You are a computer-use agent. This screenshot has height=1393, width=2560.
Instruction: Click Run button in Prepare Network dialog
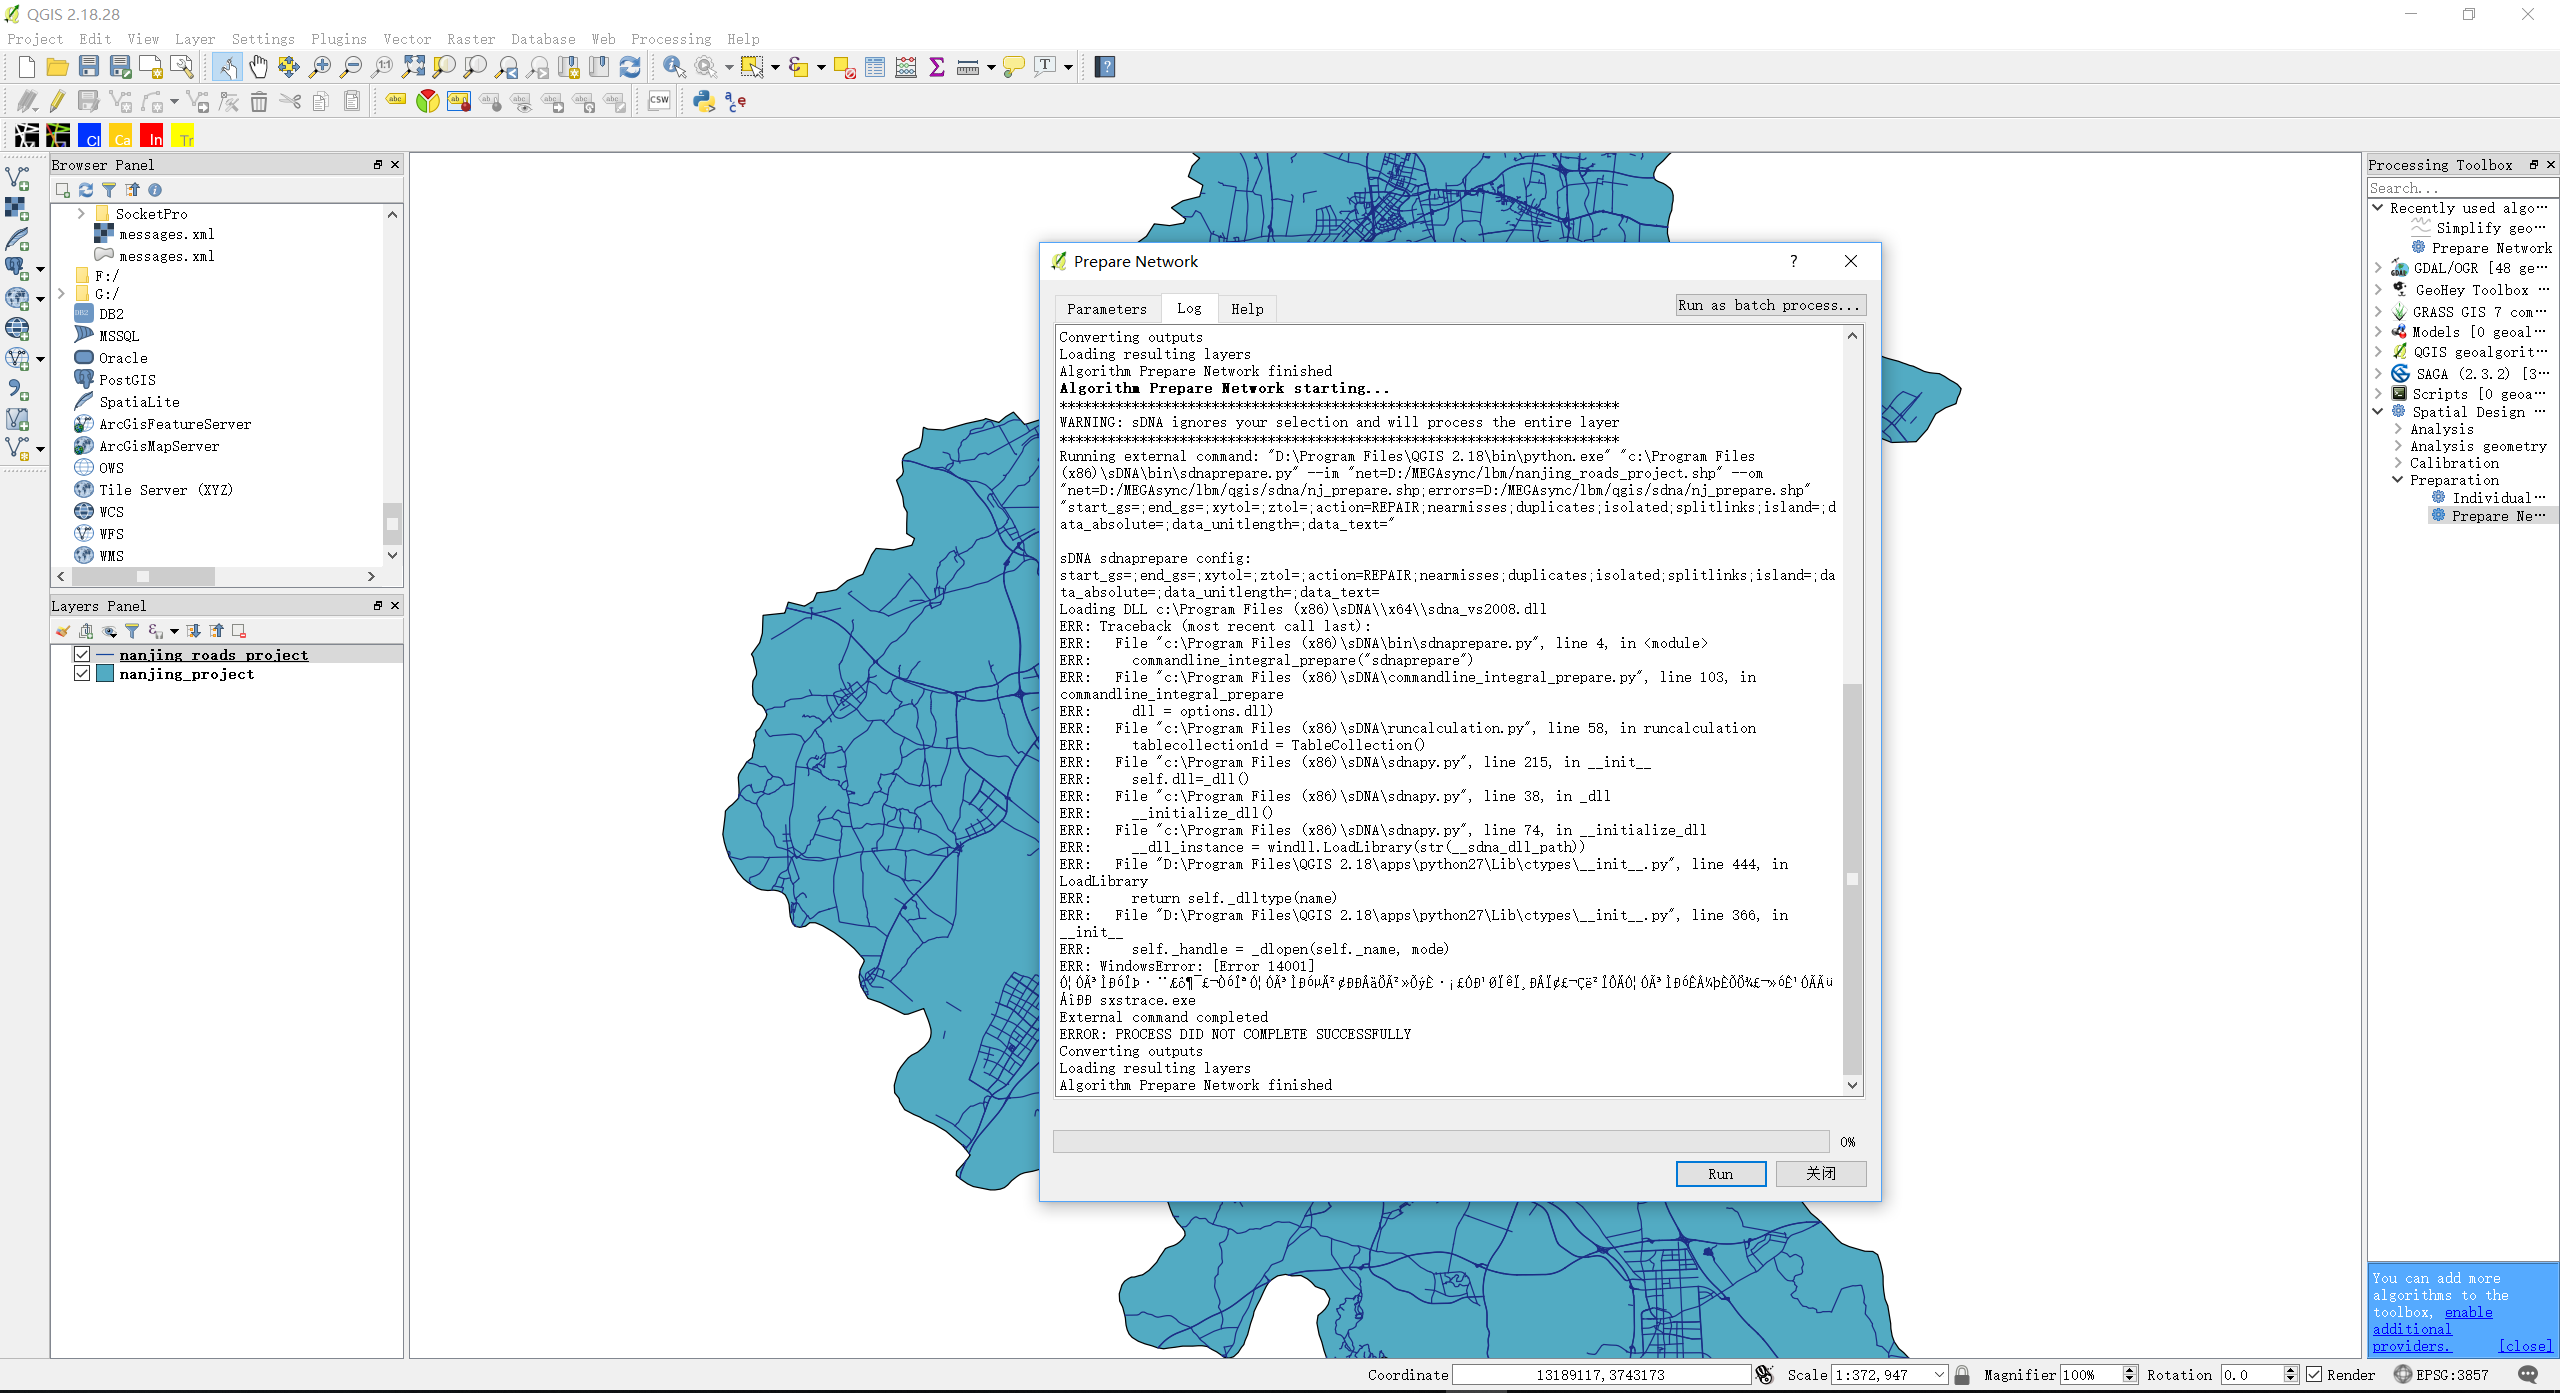[x=1722, y=1173]
